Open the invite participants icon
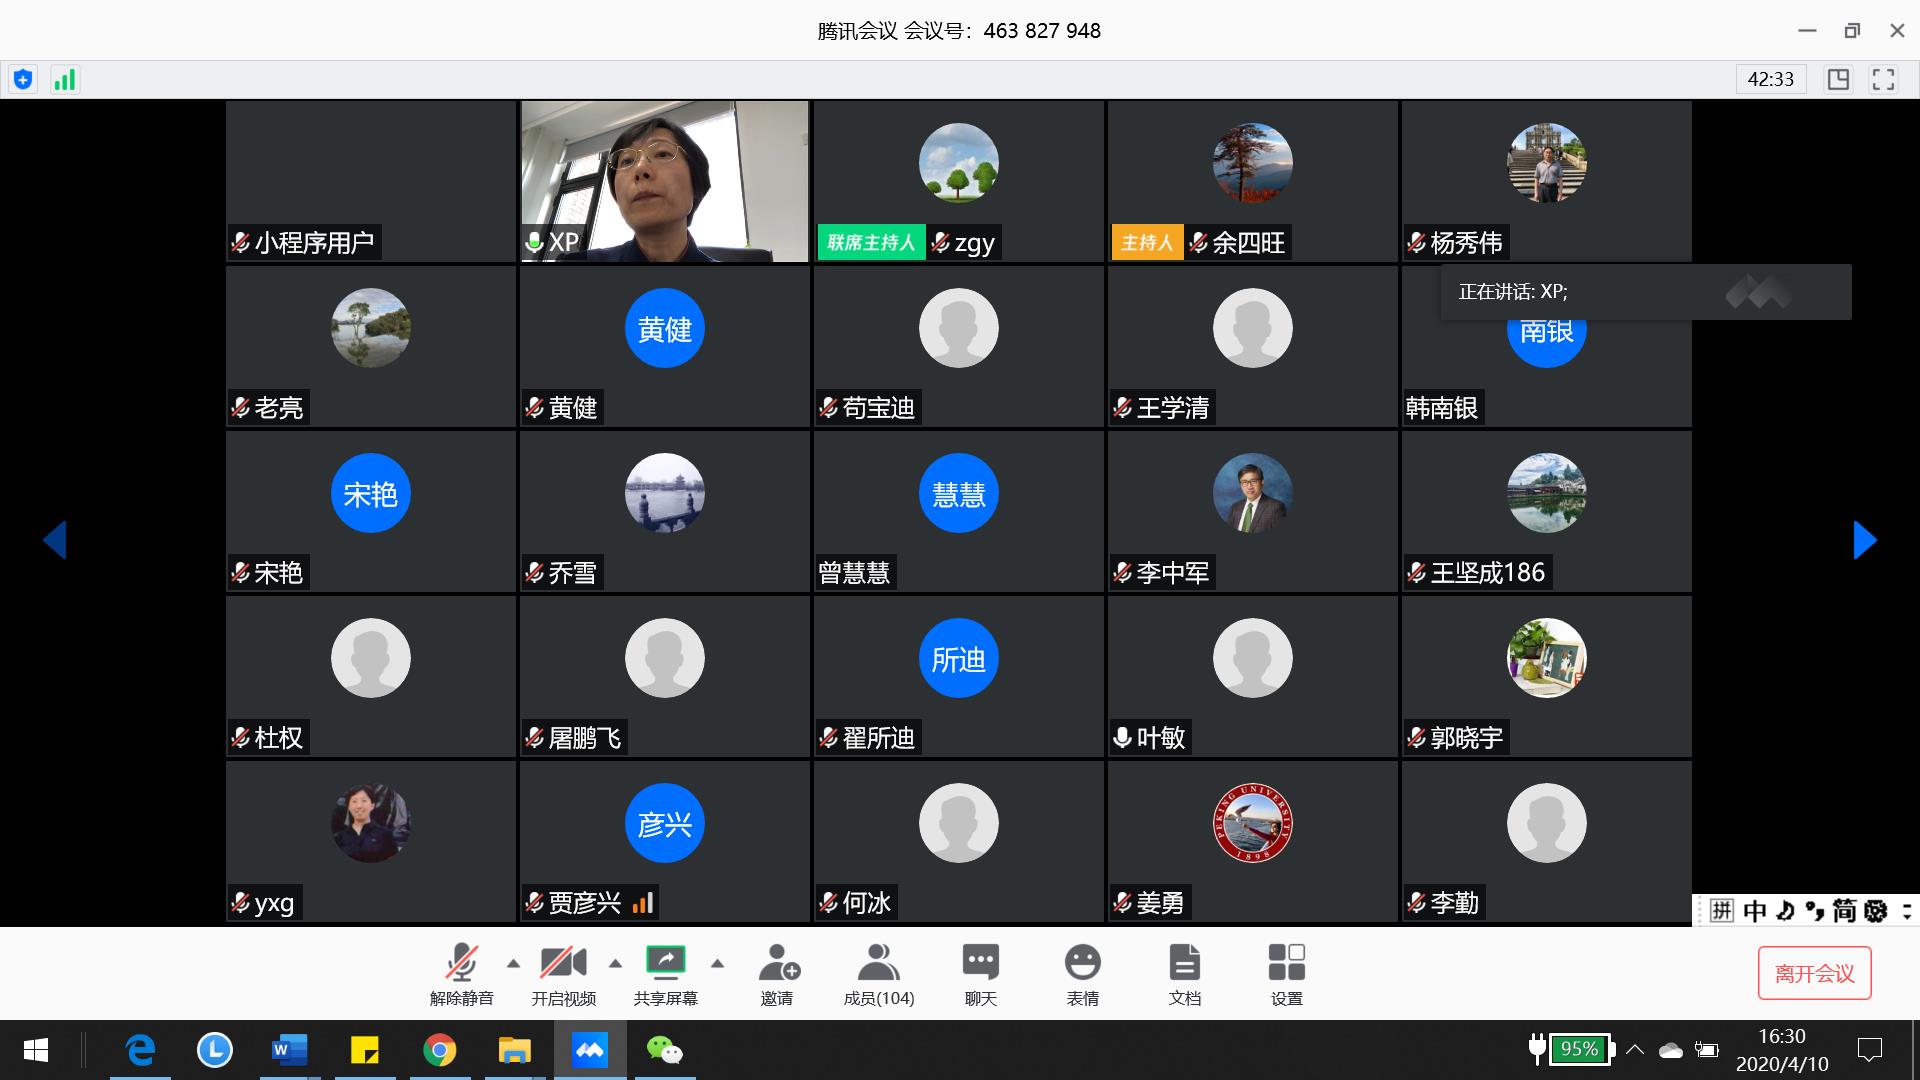Screen dimensions: 1920x1080 [778, 962]
